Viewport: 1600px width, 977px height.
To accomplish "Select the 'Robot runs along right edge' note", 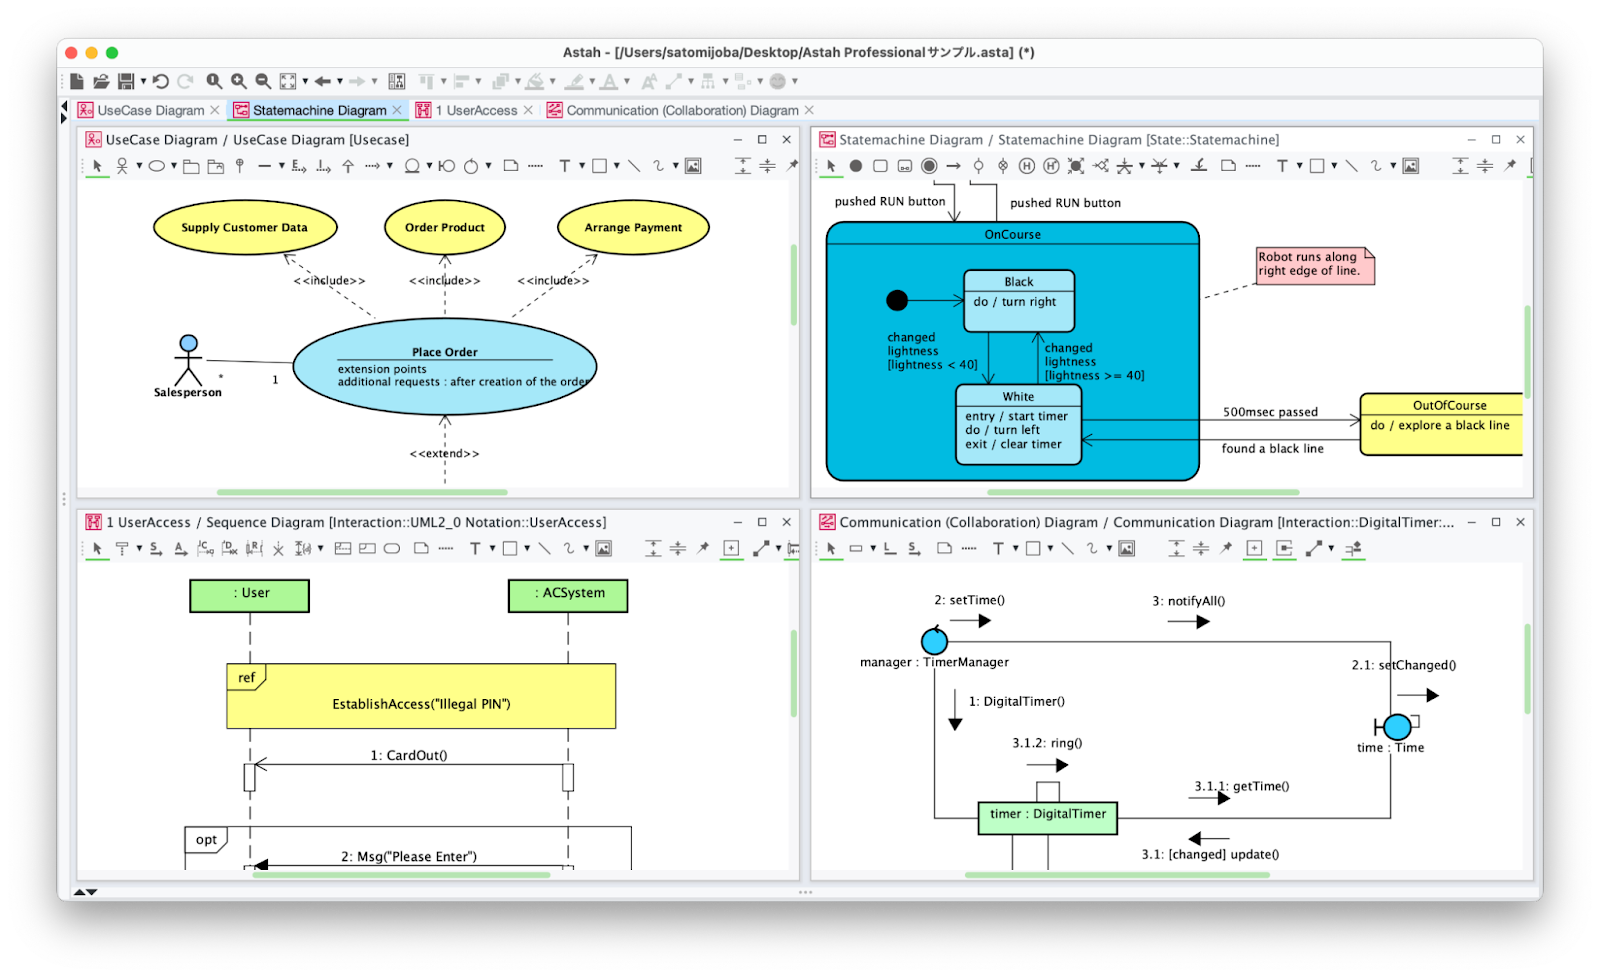I will point(1315,266).
